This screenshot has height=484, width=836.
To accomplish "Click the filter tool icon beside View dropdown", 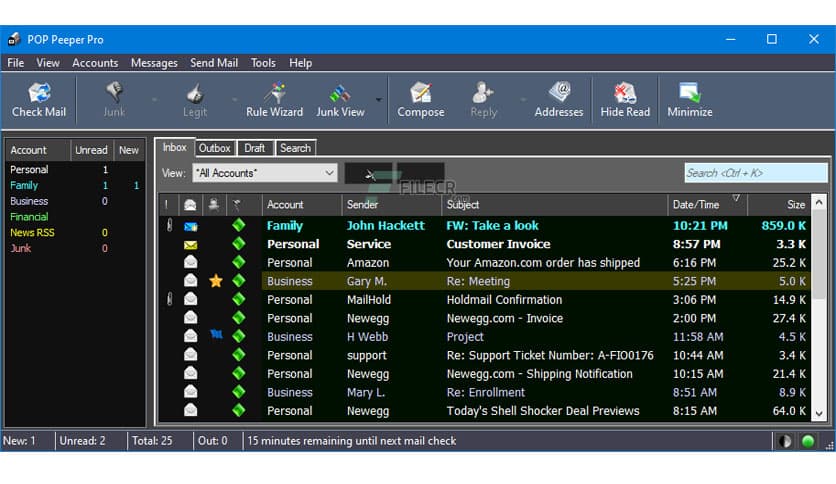I will point(369,174).
